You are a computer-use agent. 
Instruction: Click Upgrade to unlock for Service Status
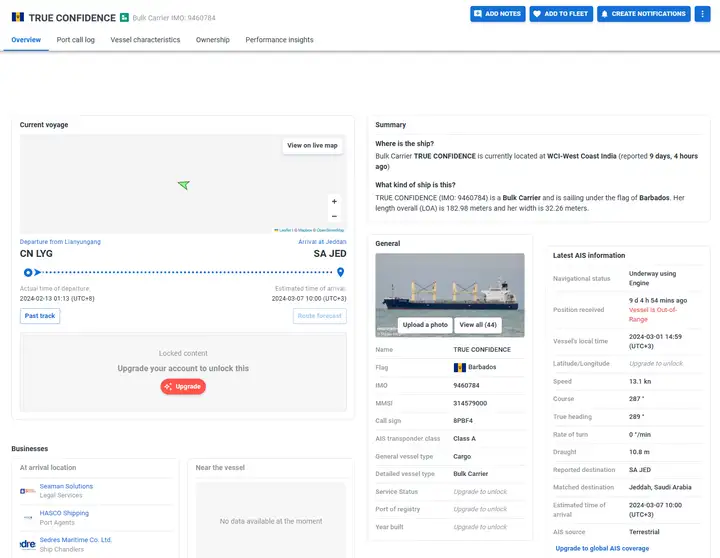click(x=480, y=492)
